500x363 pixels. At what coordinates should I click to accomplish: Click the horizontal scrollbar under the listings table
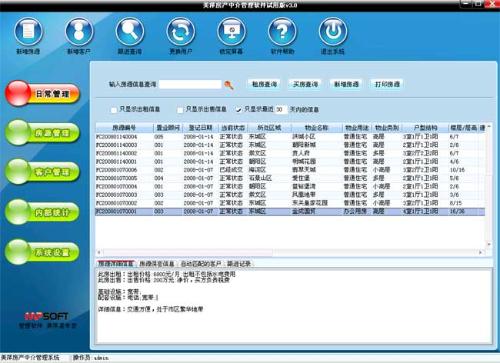(289, 252)
